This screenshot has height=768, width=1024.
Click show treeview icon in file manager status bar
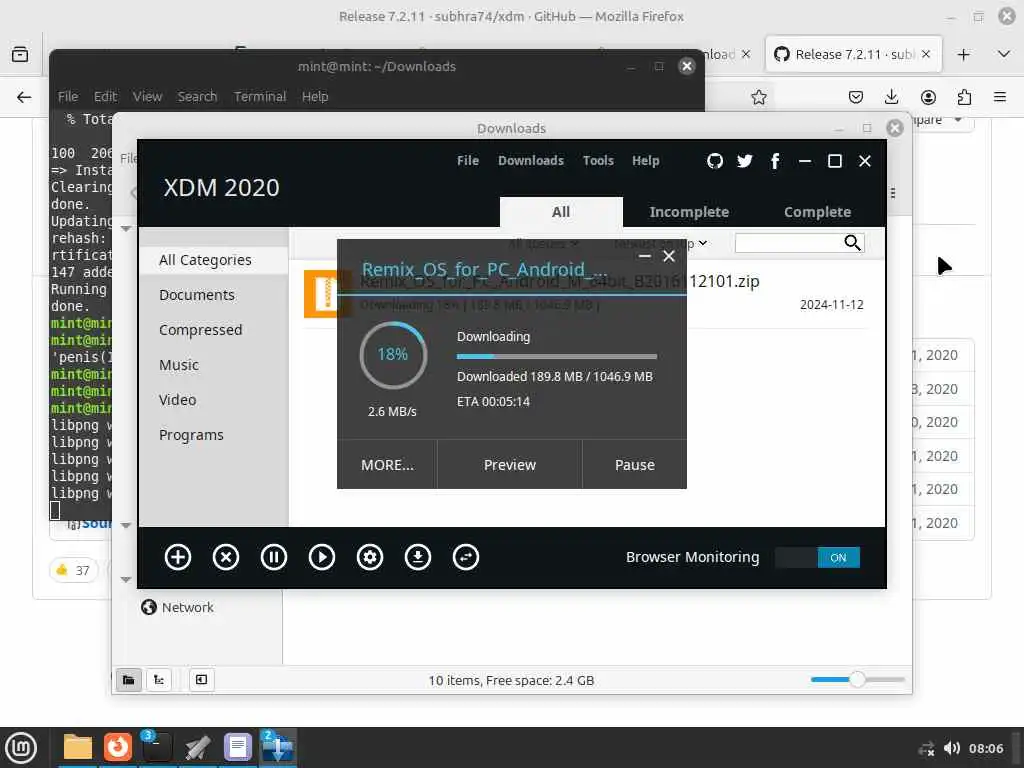pyautogui.click(x=159, y=680)
